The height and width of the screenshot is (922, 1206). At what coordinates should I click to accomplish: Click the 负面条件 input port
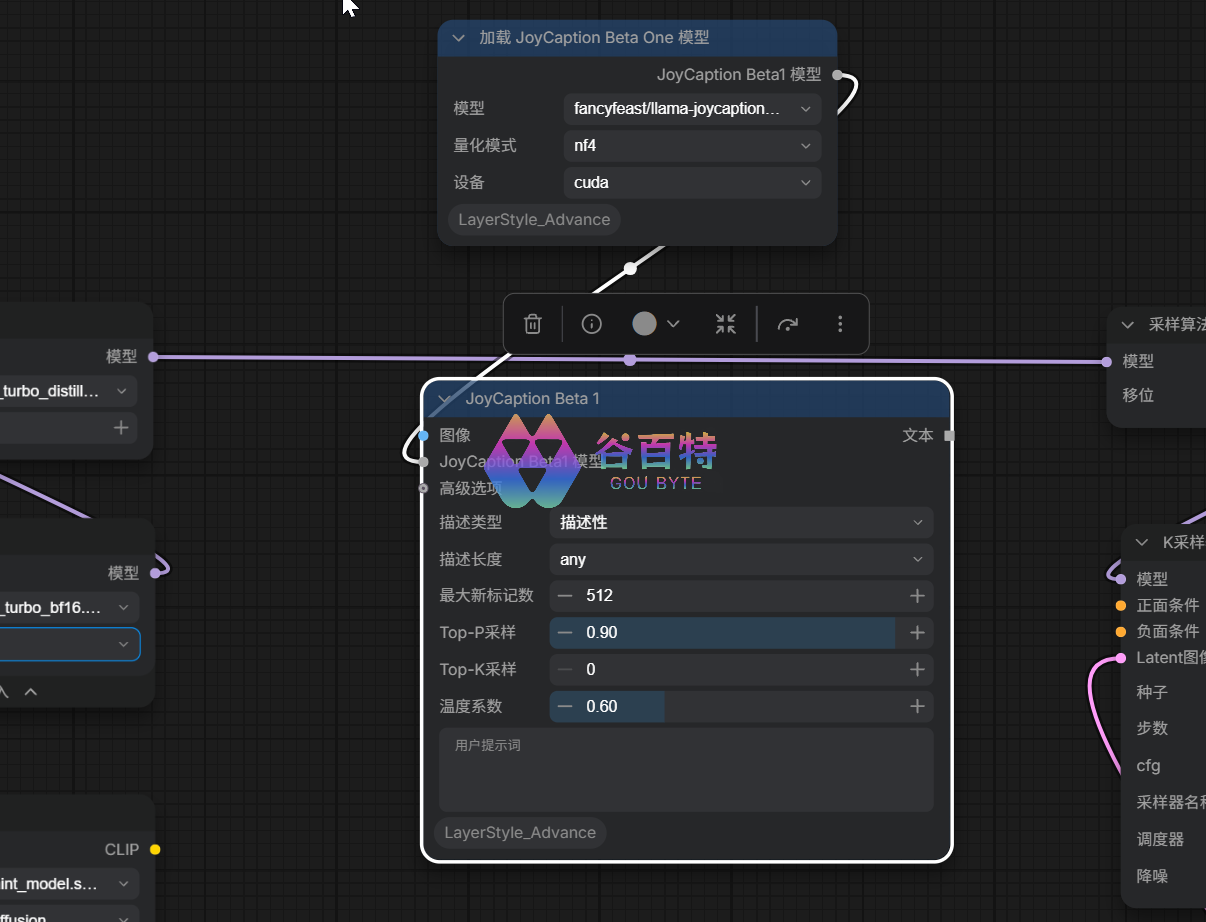(x=1121, y=632)
